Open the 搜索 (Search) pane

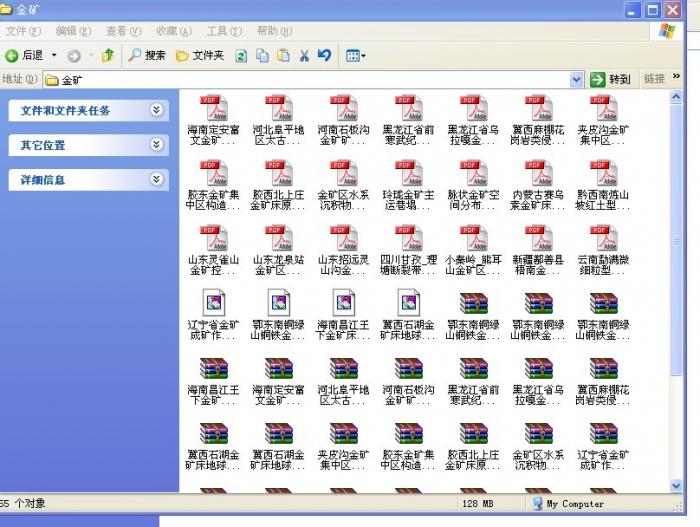click(146, 55)
